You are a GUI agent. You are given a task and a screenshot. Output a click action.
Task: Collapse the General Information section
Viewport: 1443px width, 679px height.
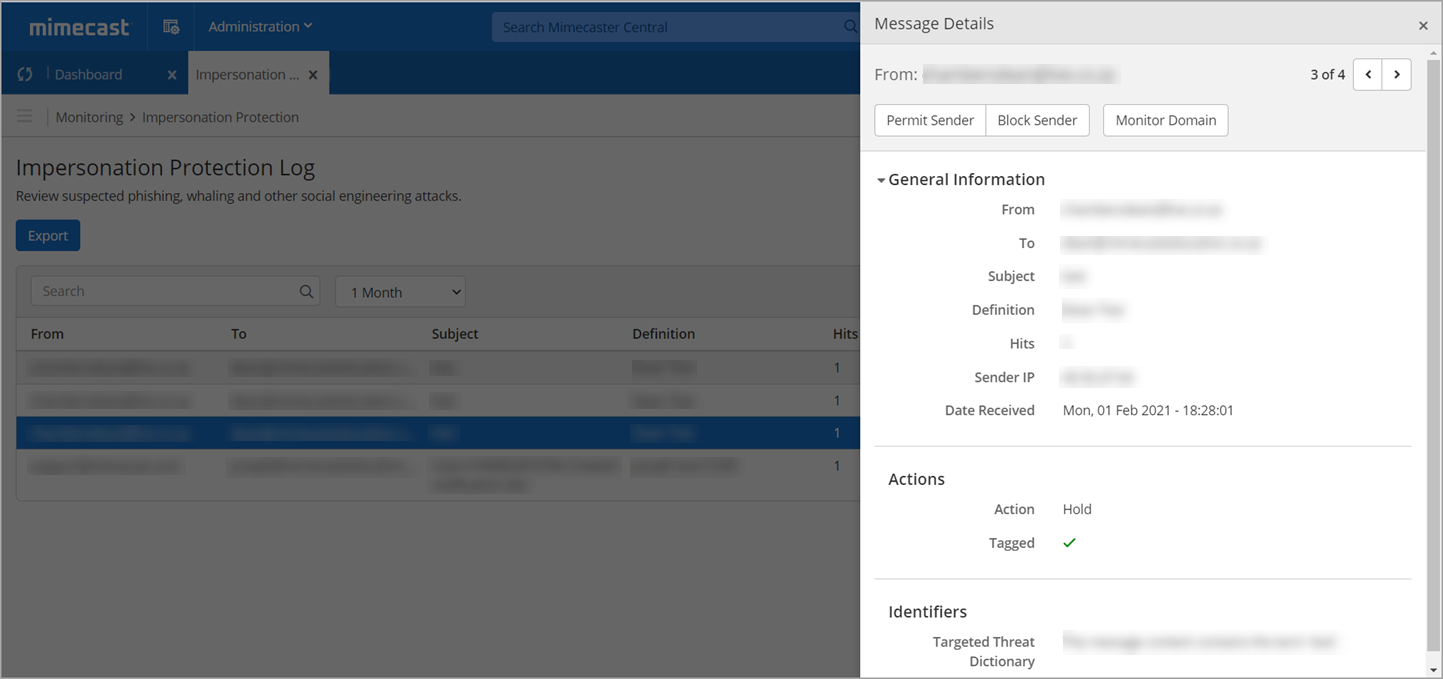[881, 181]
